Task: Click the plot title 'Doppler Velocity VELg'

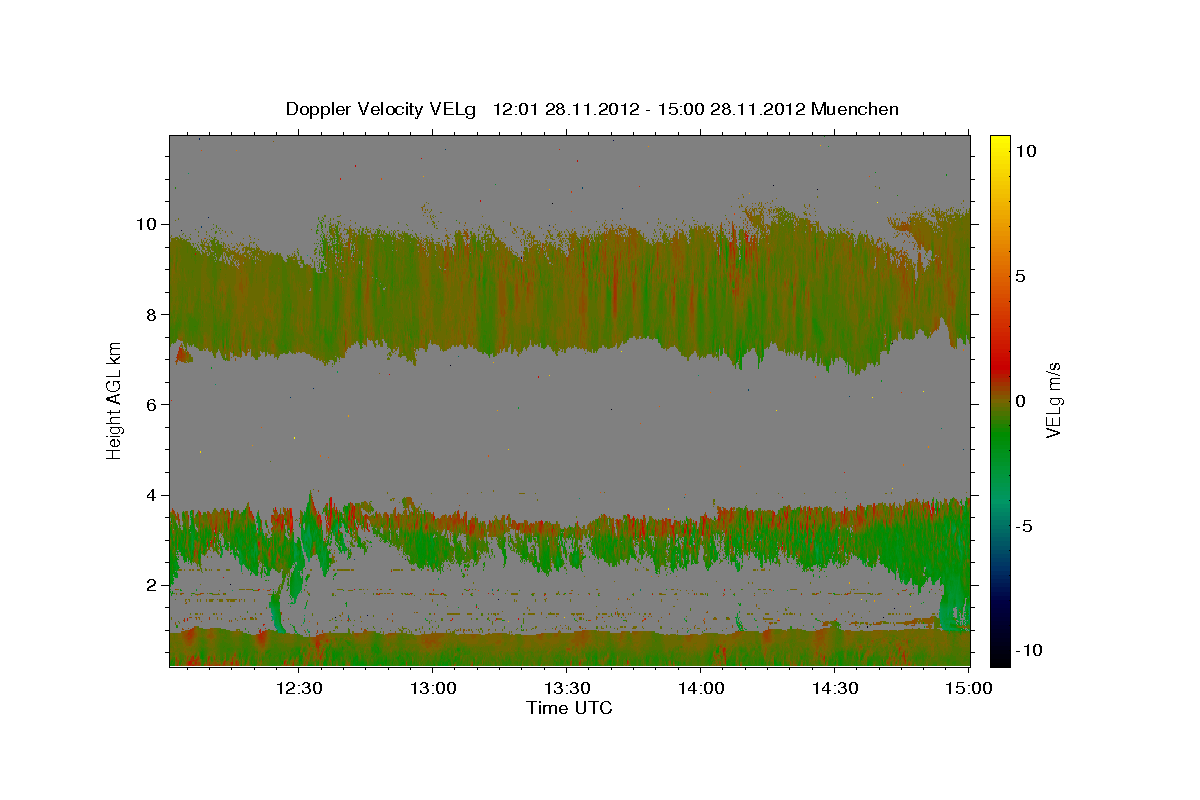Action: [x=382, y=109]
